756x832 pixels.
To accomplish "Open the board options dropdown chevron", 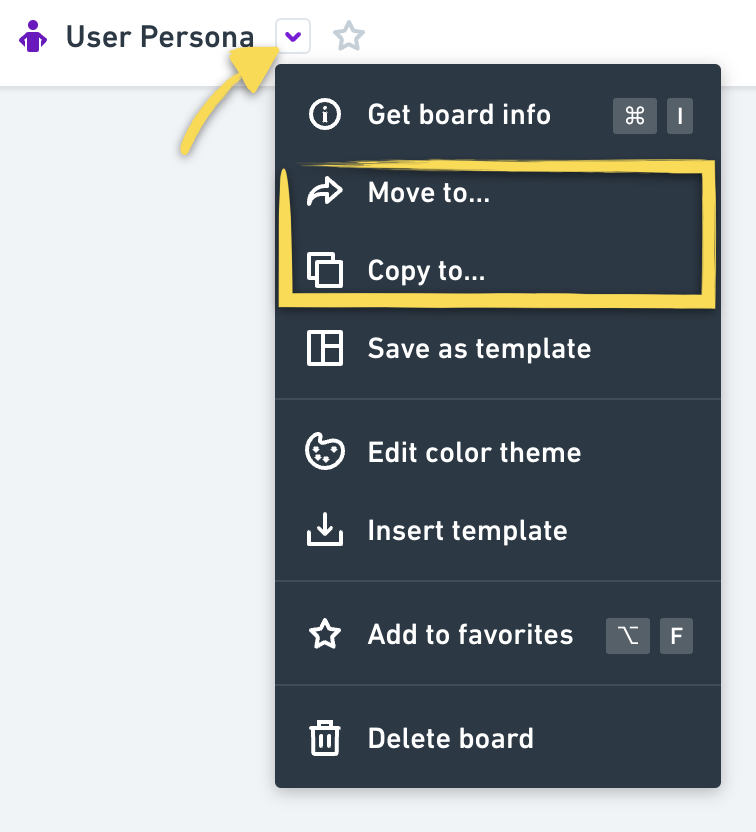I will pyautogui.click(x=293, y=36).
